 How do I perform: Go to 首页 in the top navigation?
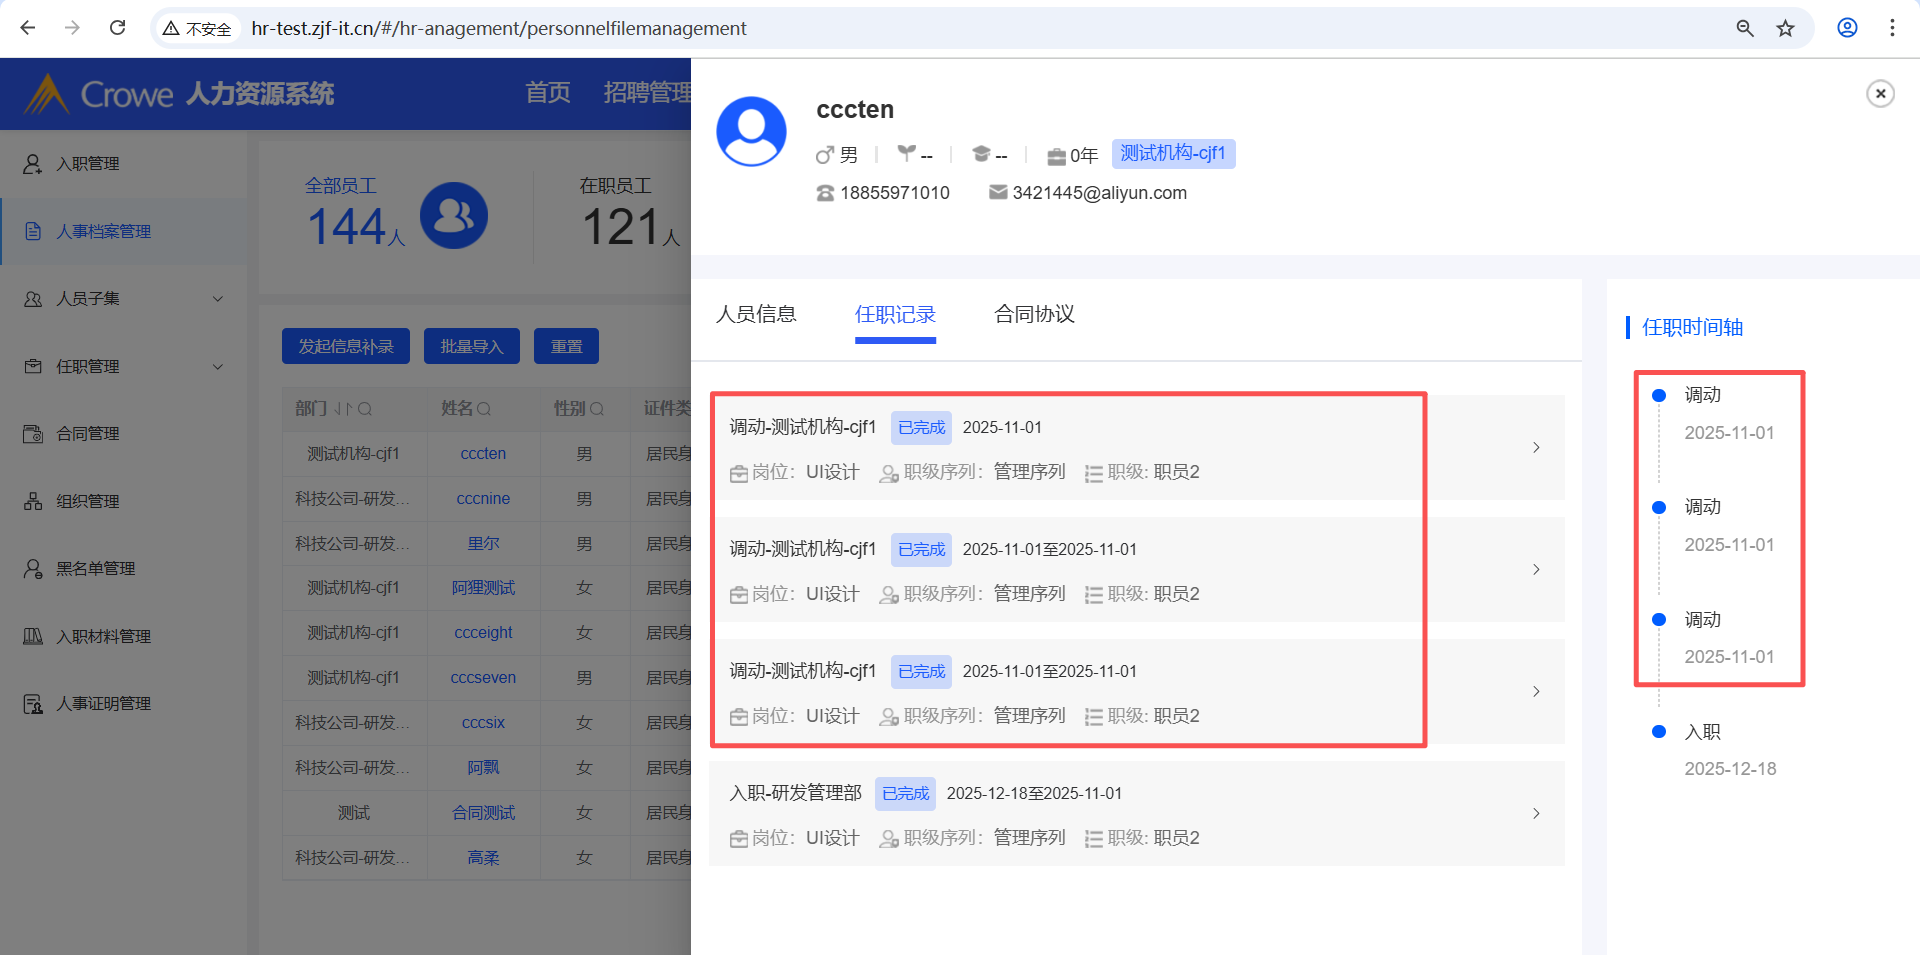pyautogui.click(x=548, y=93)
